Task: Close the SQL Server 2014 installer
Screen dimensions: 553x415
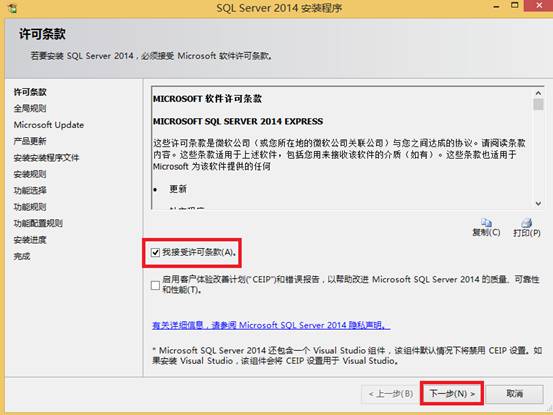Action: click(x=539, y=6)
